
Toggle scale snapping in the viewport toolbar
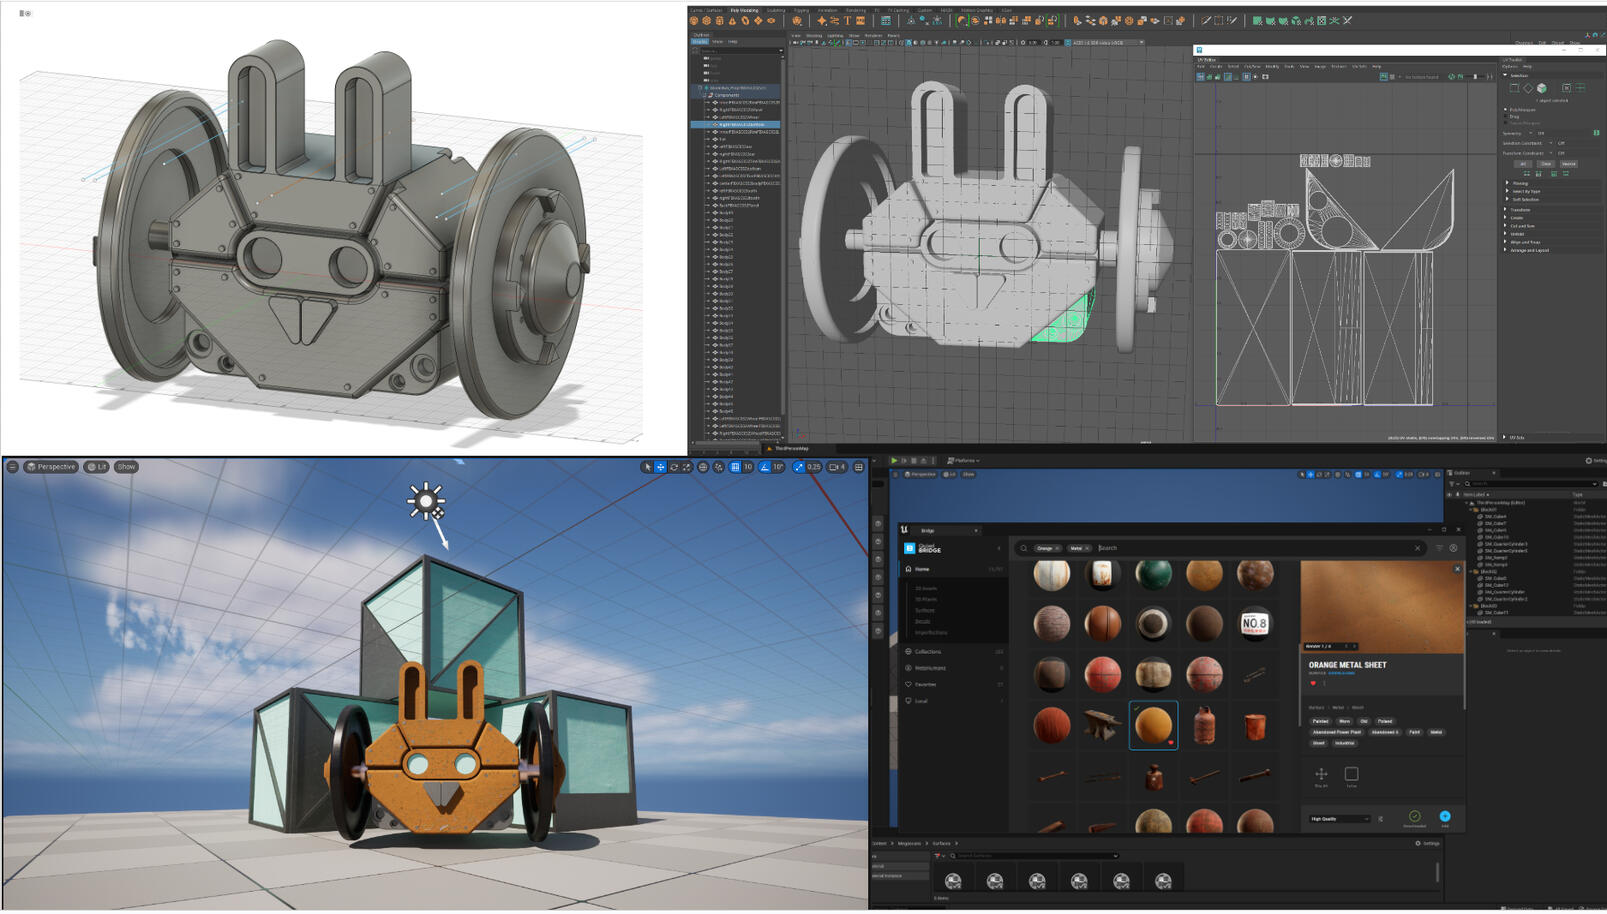[799, 467]
